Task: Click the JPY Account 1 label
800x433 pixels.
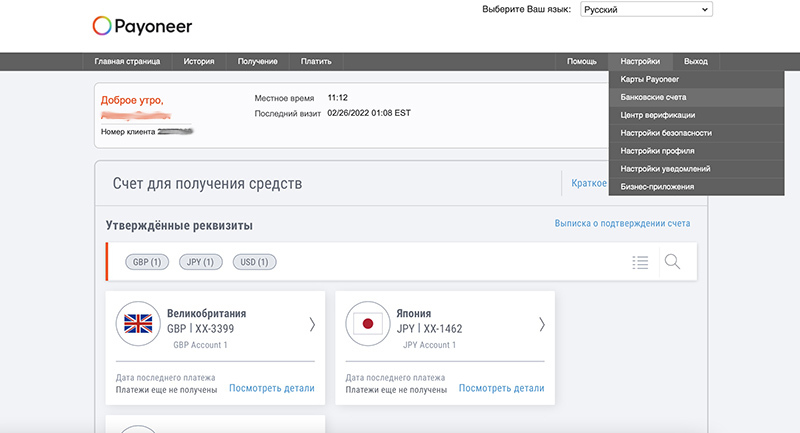Action: (430, 345)
